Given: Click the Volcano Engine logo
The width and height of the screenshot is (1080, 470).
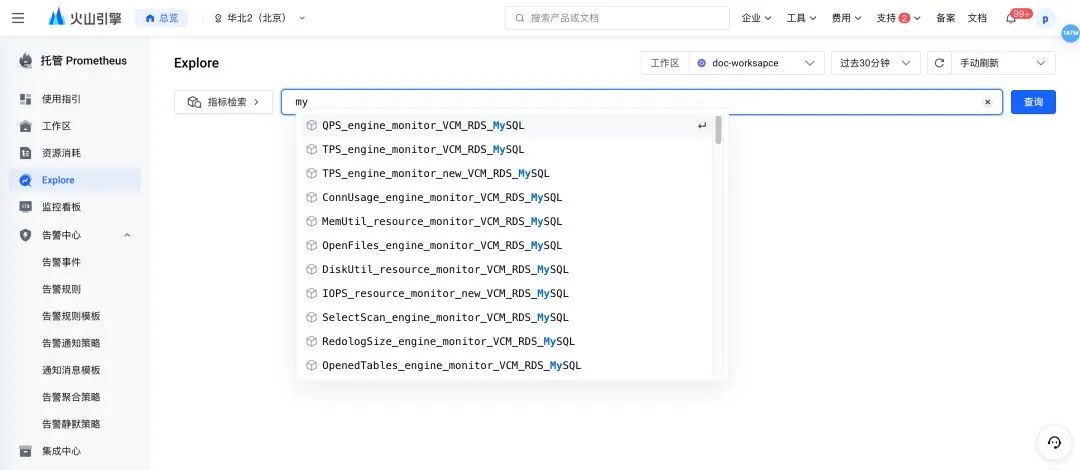Looking at the screenshot, I should [85, 18].
